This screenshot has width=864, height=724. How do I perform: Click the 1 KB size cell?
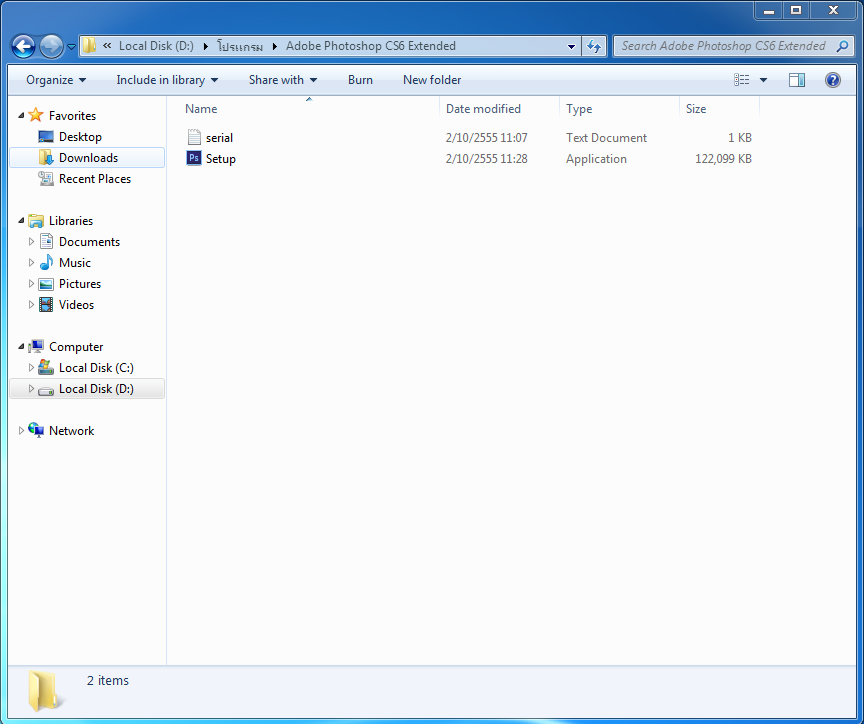(739, 138)
